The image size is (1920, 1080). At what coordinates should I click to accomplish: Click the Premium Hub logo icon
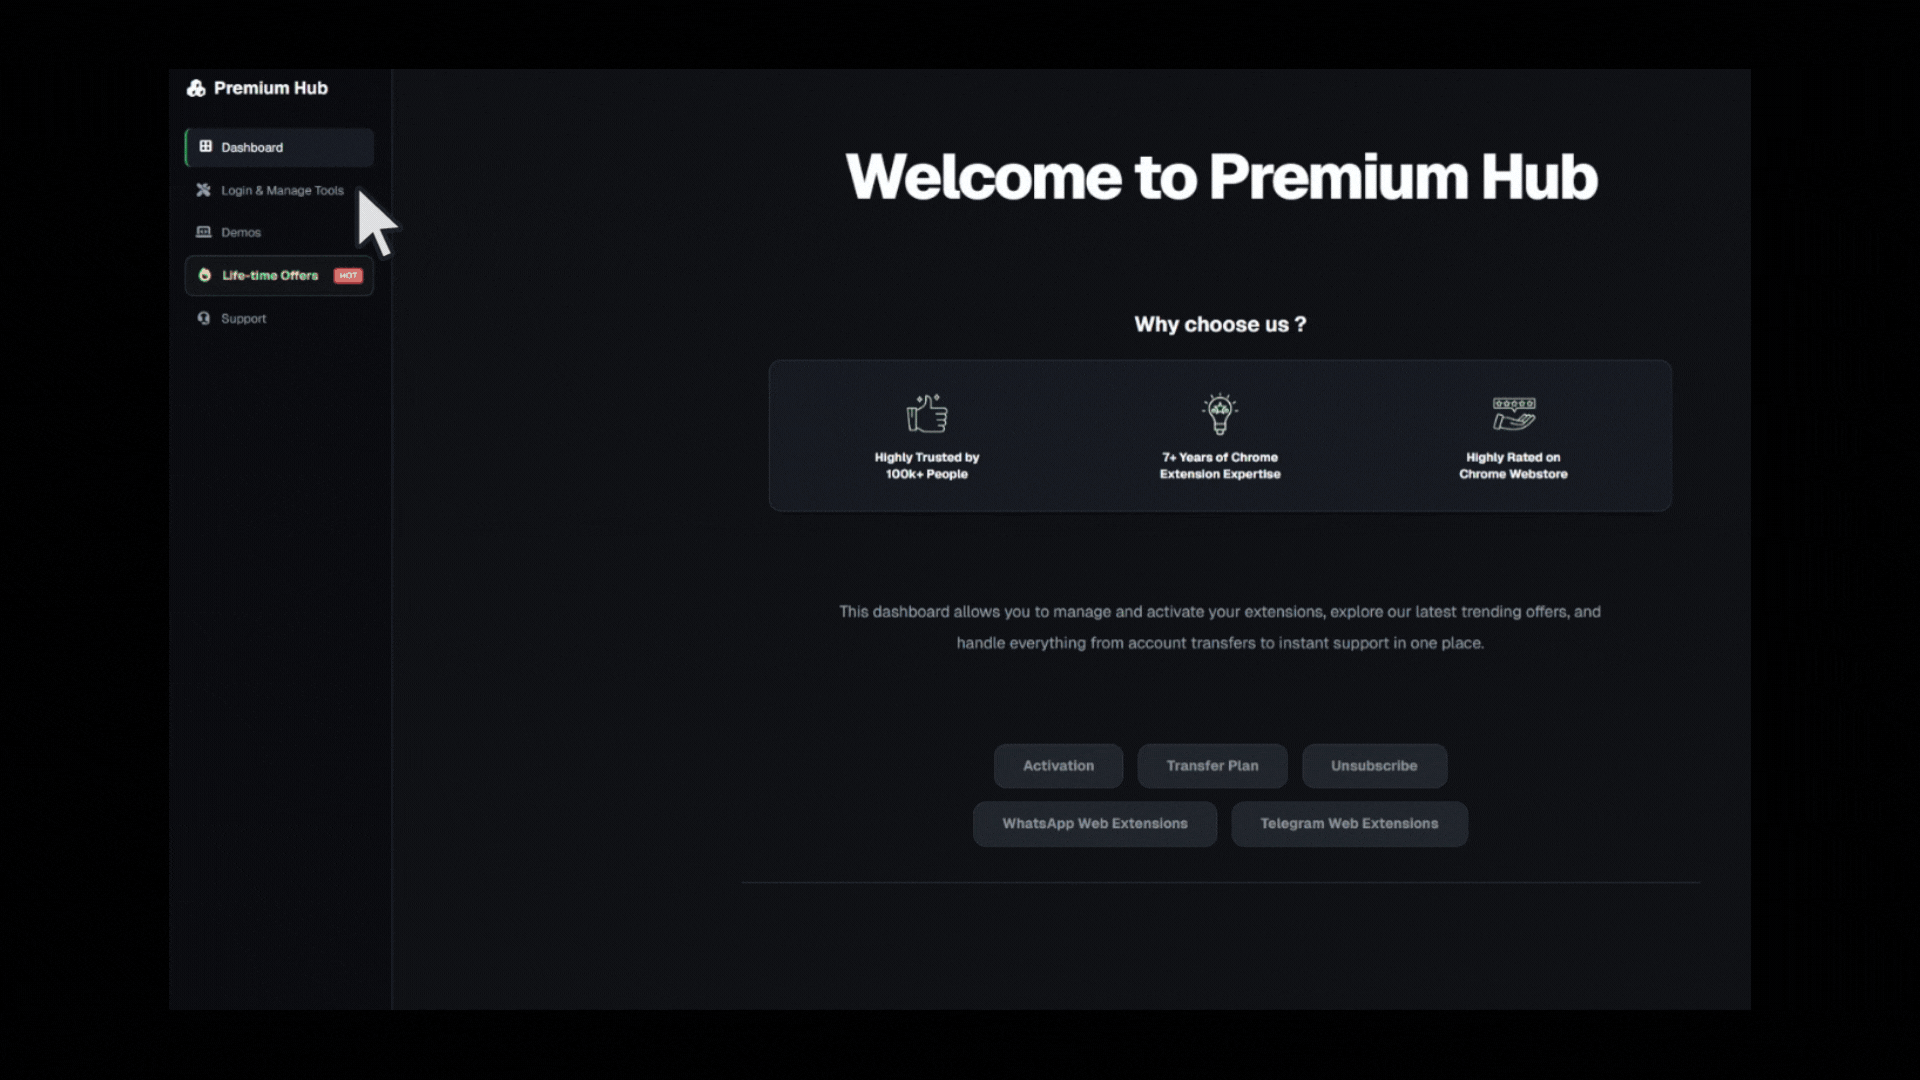click(196, 88)
